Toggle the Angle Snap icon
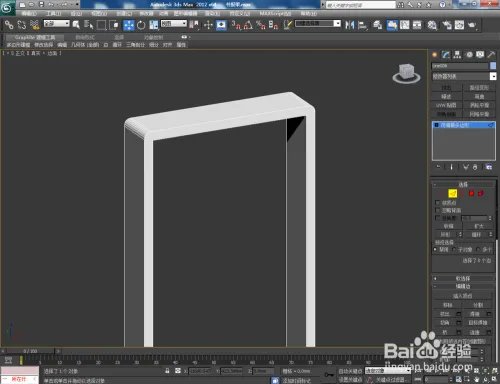 click(248, 25)
